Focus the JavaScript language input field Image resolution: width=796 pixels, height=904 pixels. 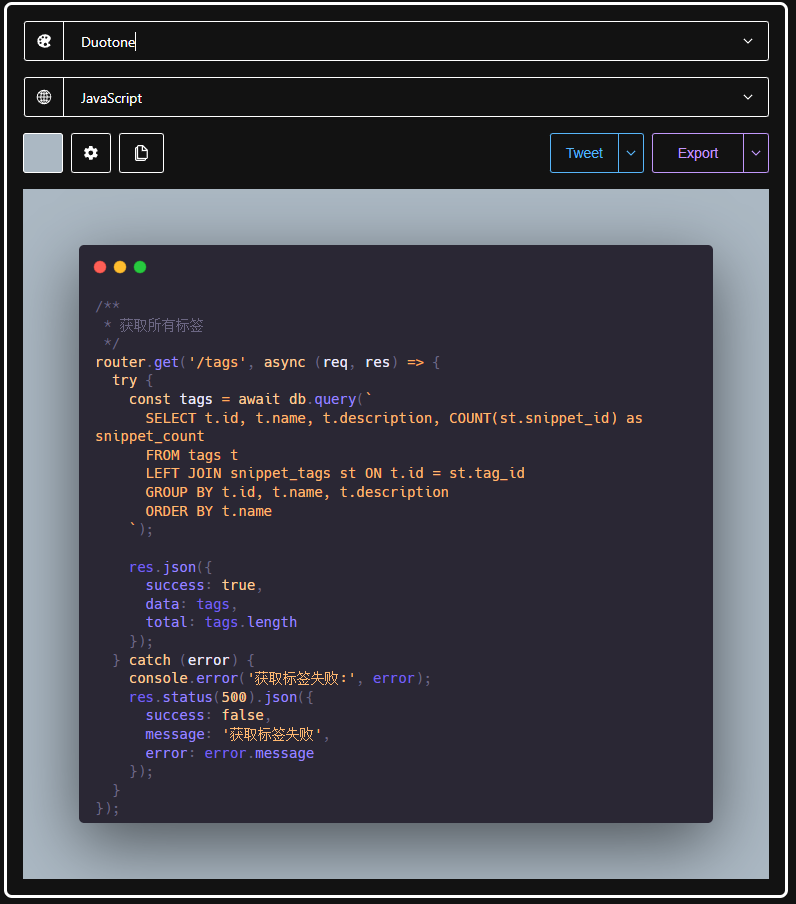point(403,97)
